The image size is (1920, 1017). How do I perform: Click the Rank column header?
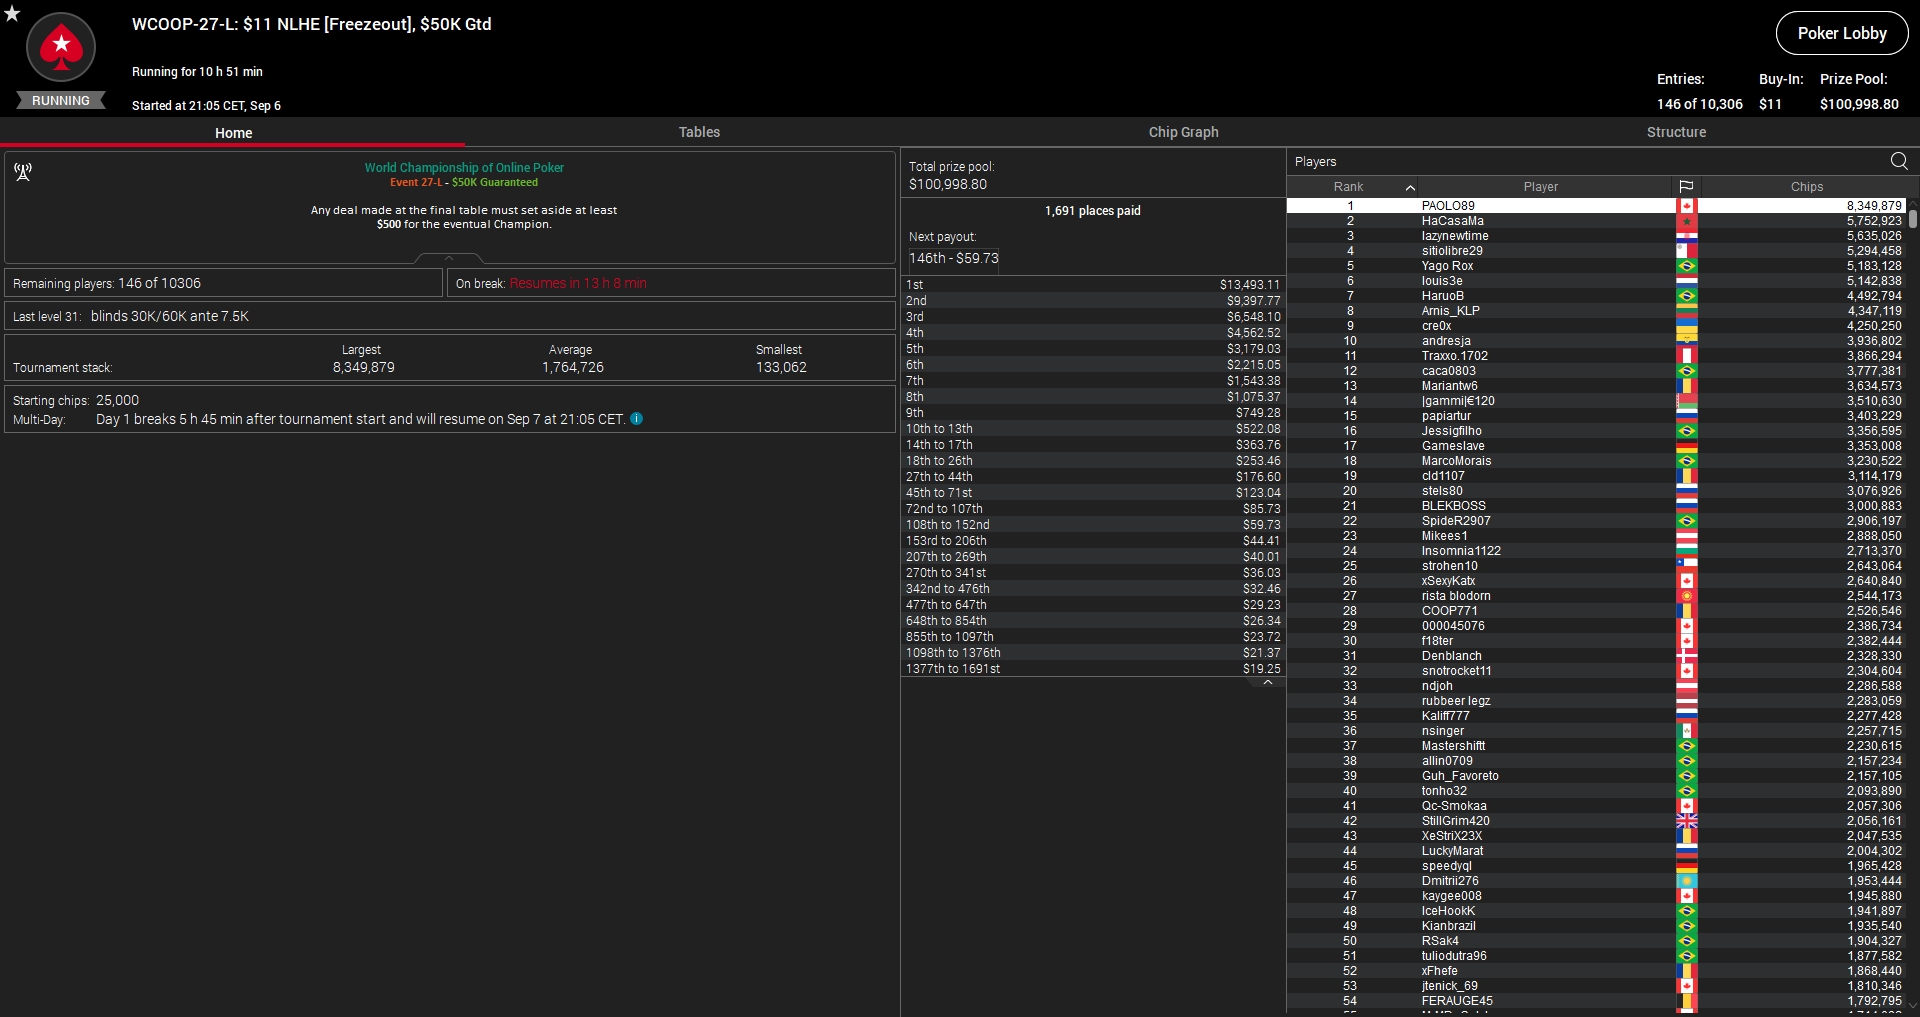click(1348, 187)
